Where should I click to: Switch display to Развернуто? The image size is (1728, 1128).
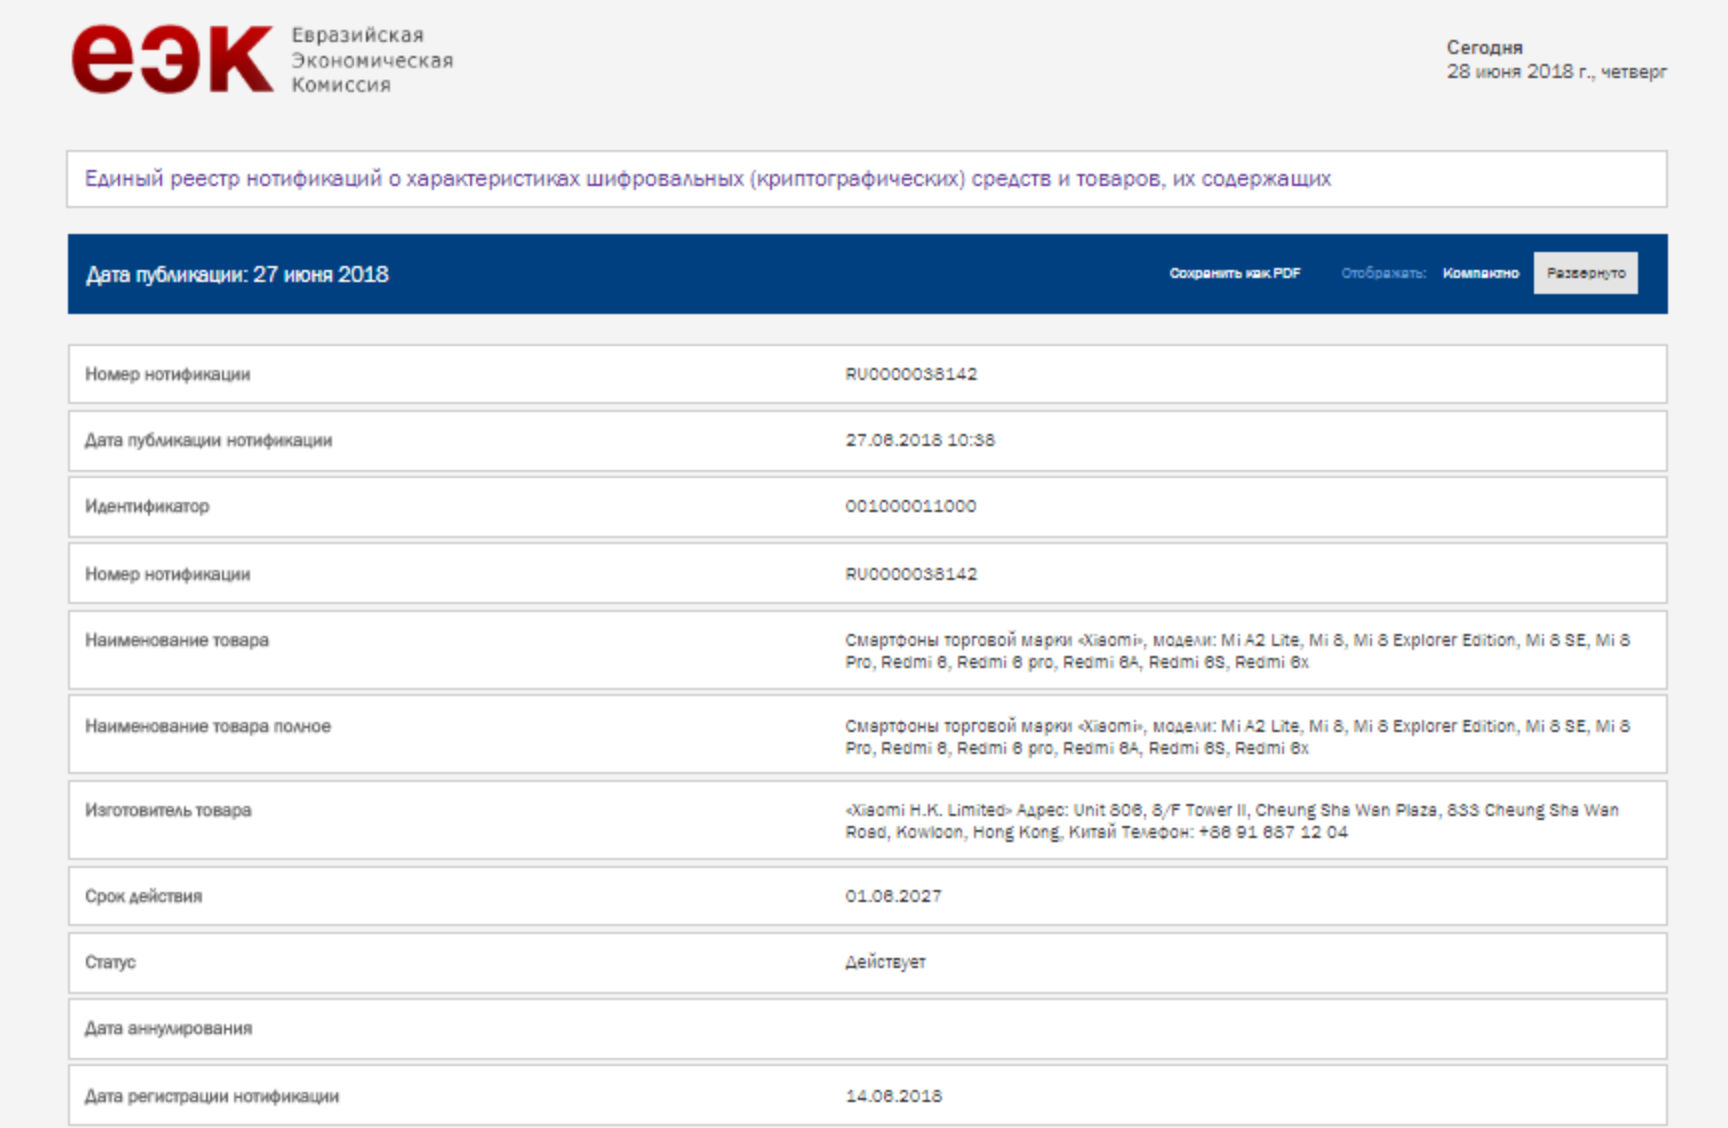[1586, 273]
